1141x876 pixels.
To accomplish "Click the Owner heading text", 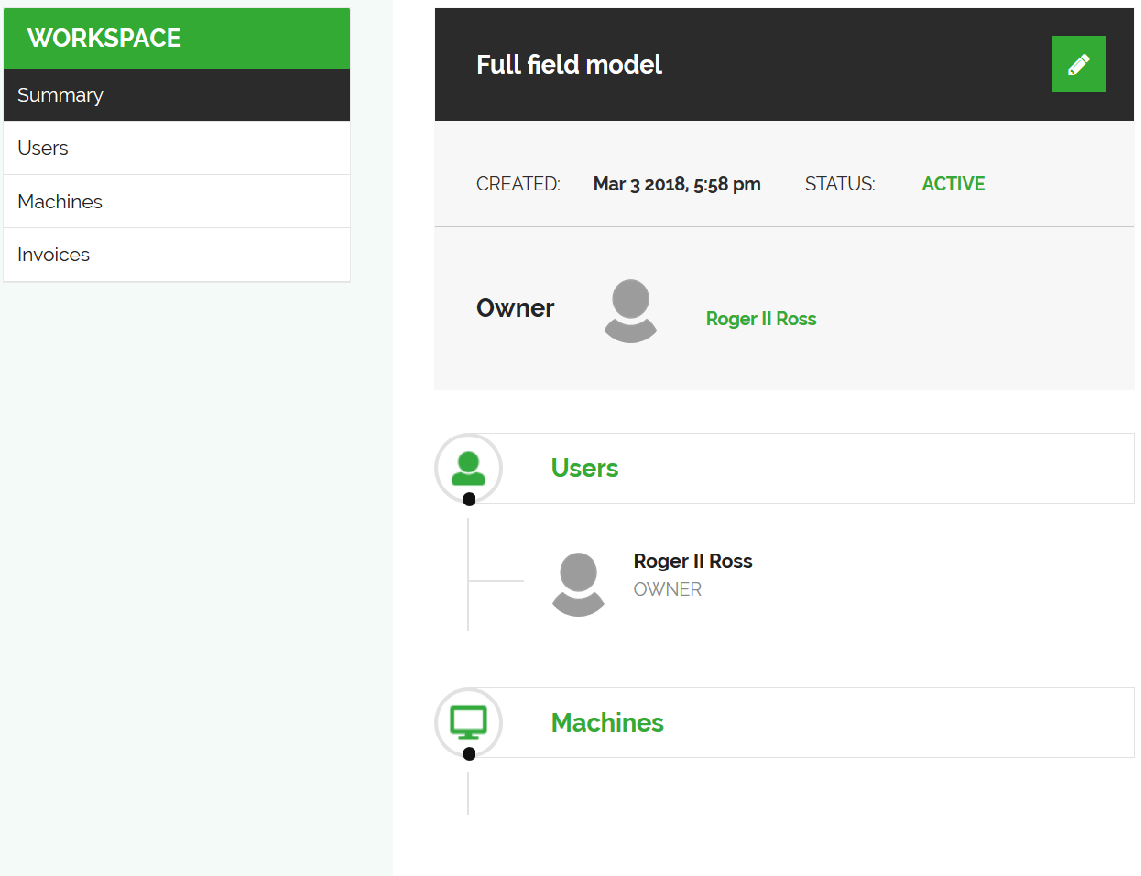I will pyautogui.click(x=515, y=308).
